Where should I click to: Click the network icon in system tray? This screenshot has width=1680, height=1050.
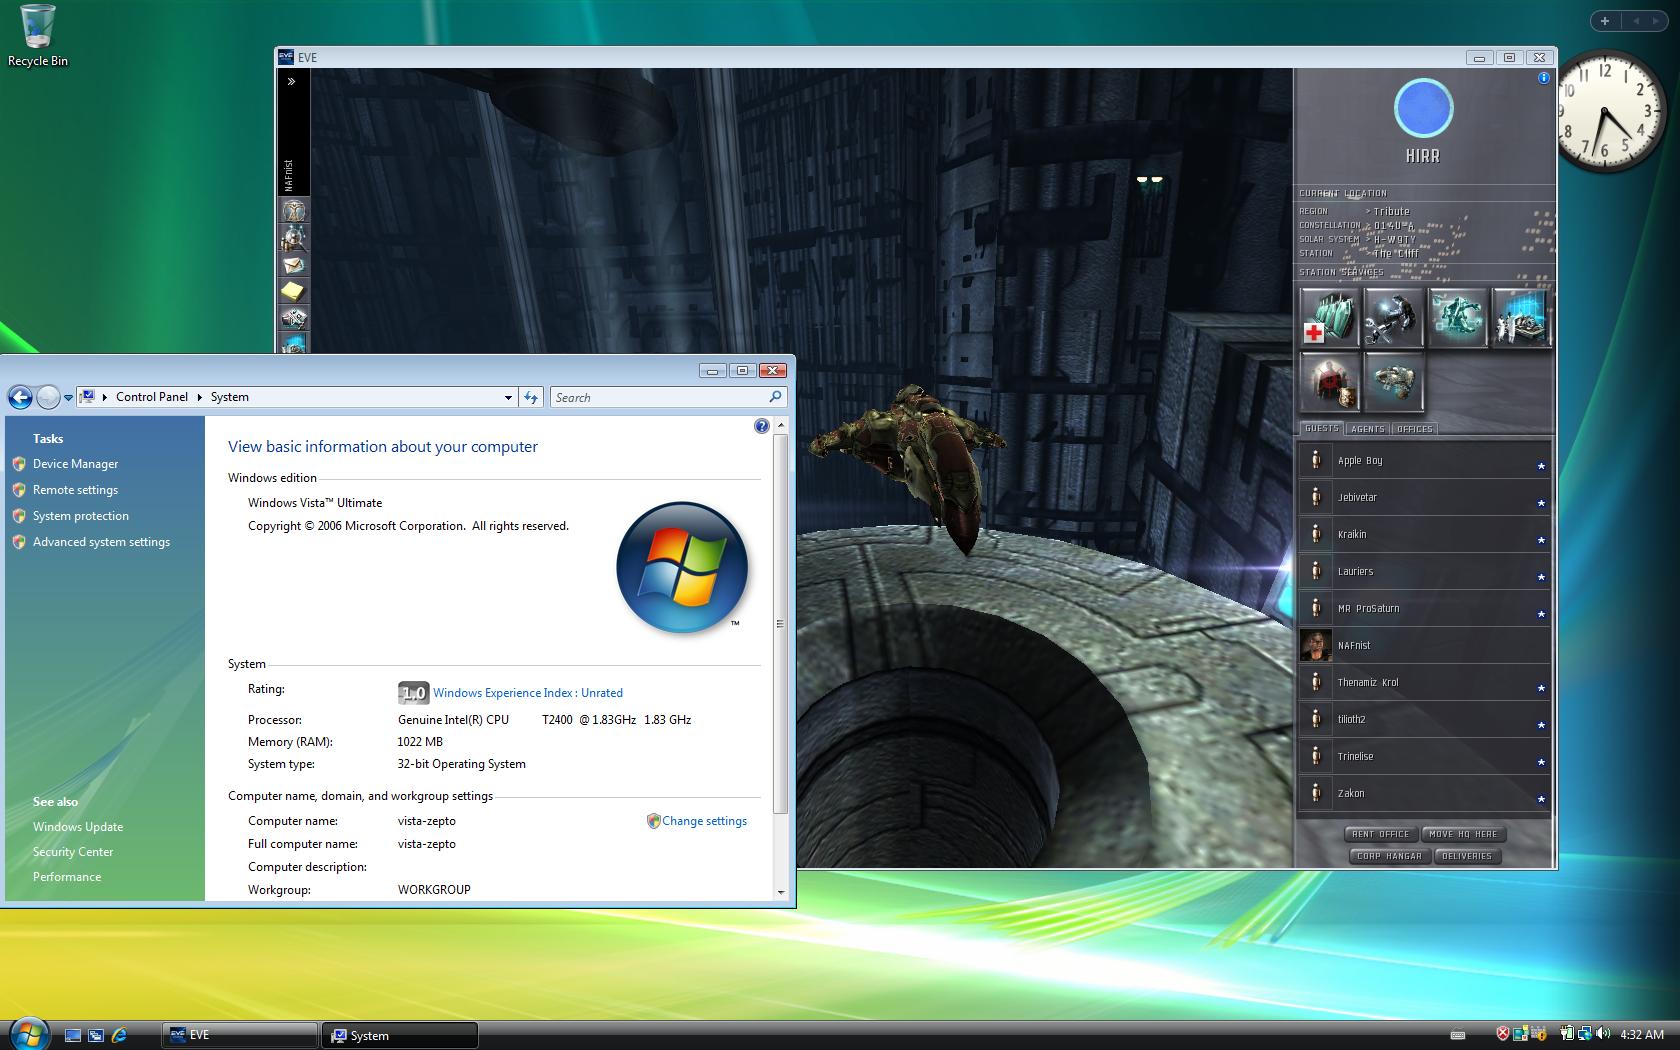[1586, 1034]
